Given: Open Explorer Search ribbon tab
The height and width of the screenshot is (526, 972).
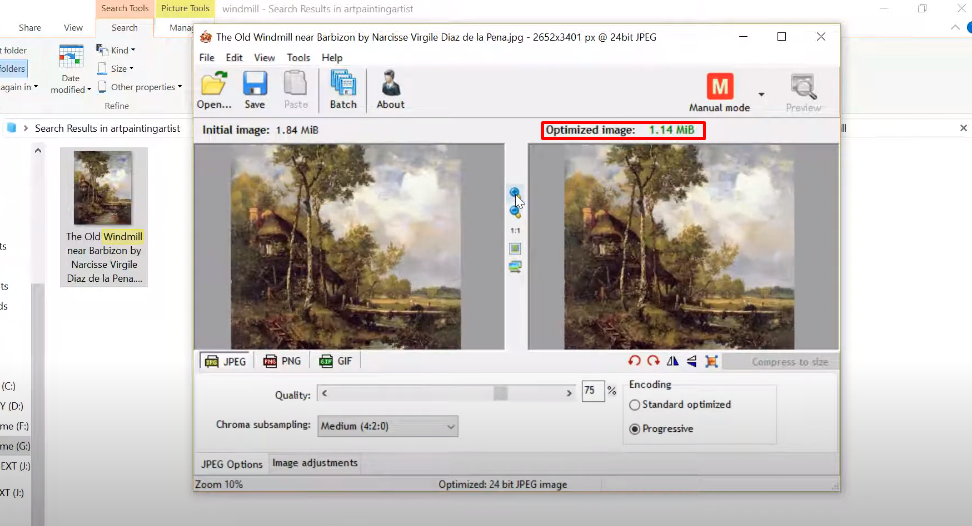Looking at the screenshot, I should [x=125, y=28].
